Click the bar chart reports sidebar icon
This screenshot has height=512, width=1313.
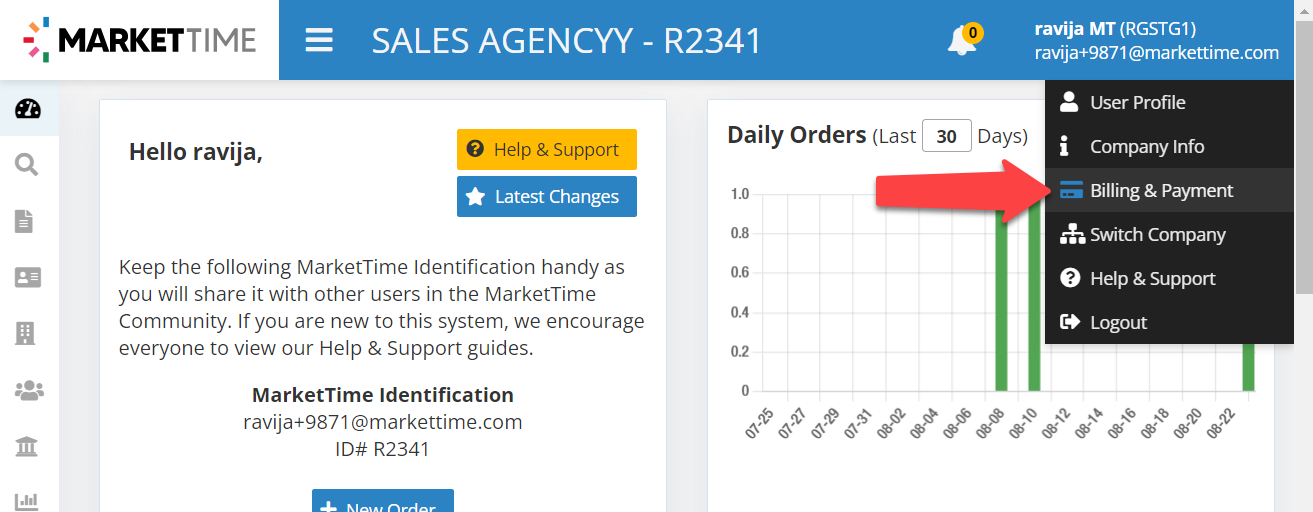coord(27,501)
